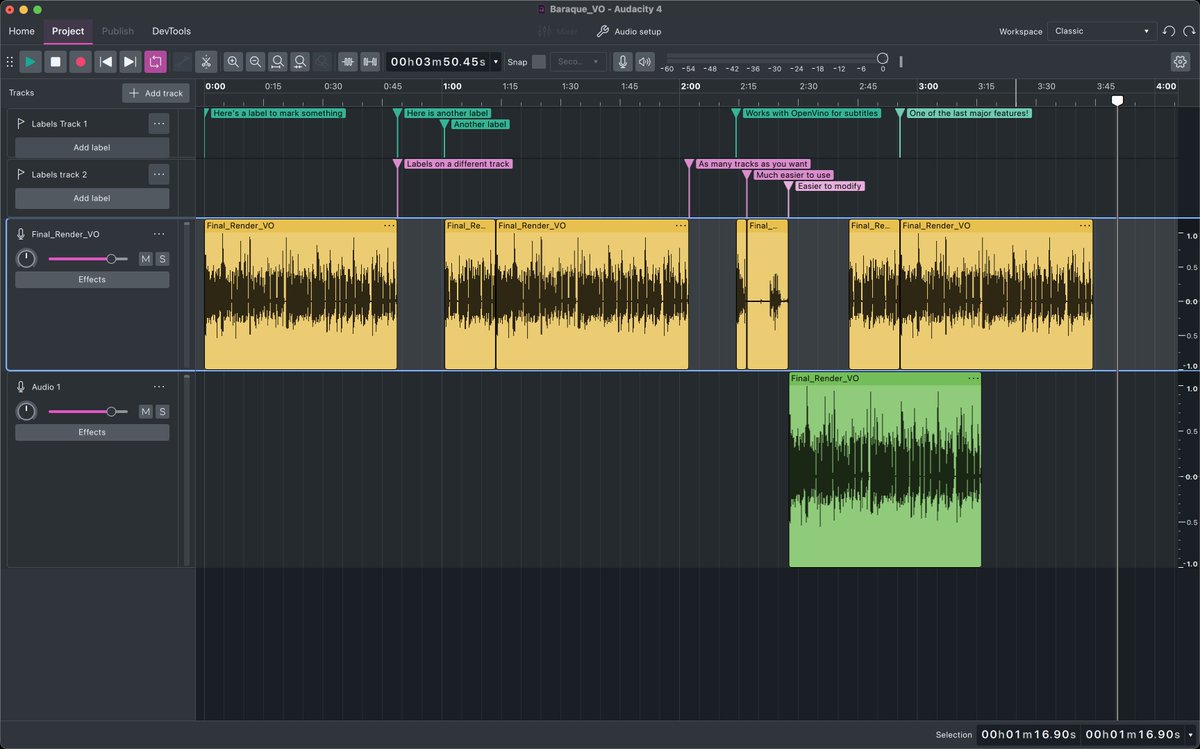Click the speaker playback meter icon
1200x749 pixels.
click(645, 62)
